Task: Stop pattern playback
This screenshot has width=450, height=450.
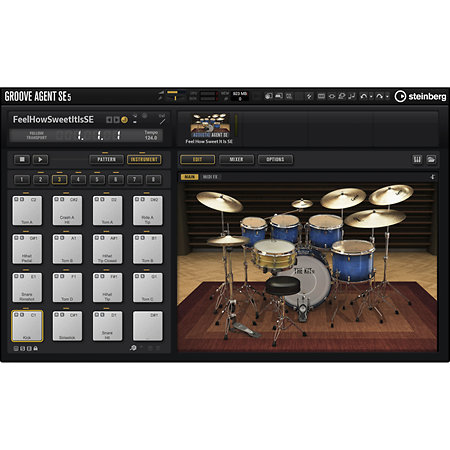Action: pos(22,159)
